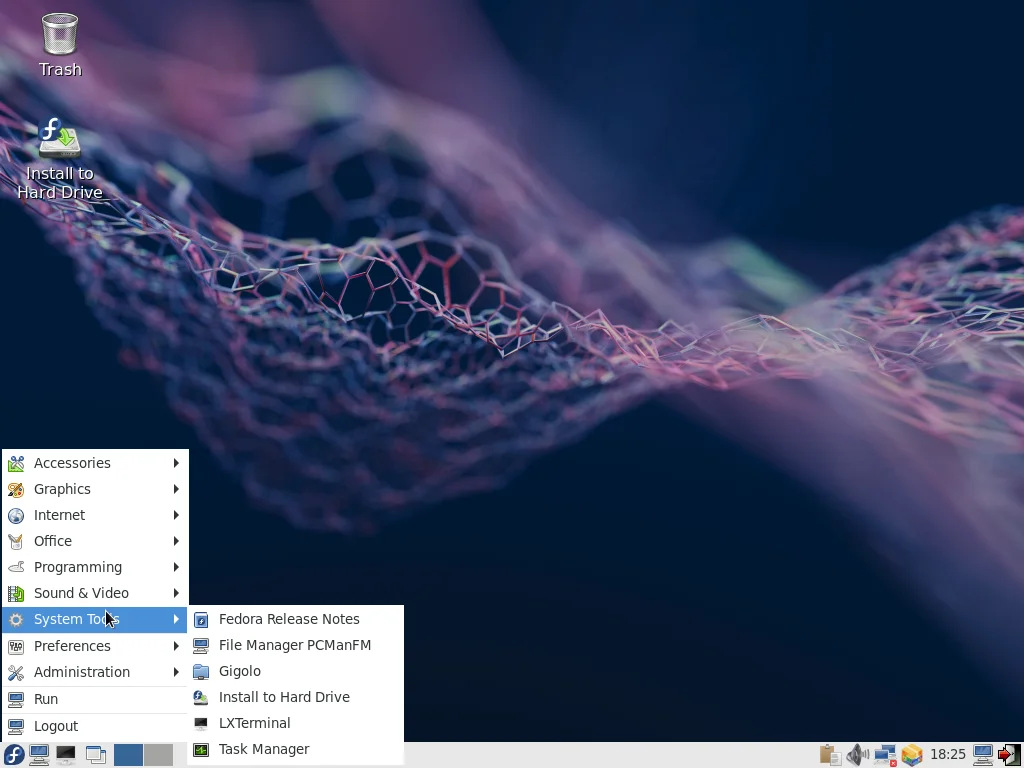Expand Graphics via its arrow
This screenshot has width=1024, height=768.
pyautogui.click(x=176, y=489)
